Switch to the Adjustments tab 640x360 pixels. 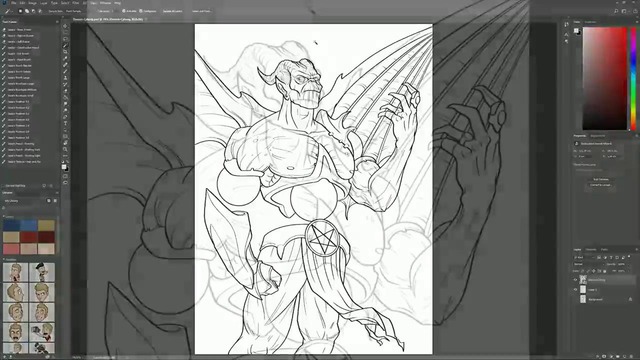point(598,136)
